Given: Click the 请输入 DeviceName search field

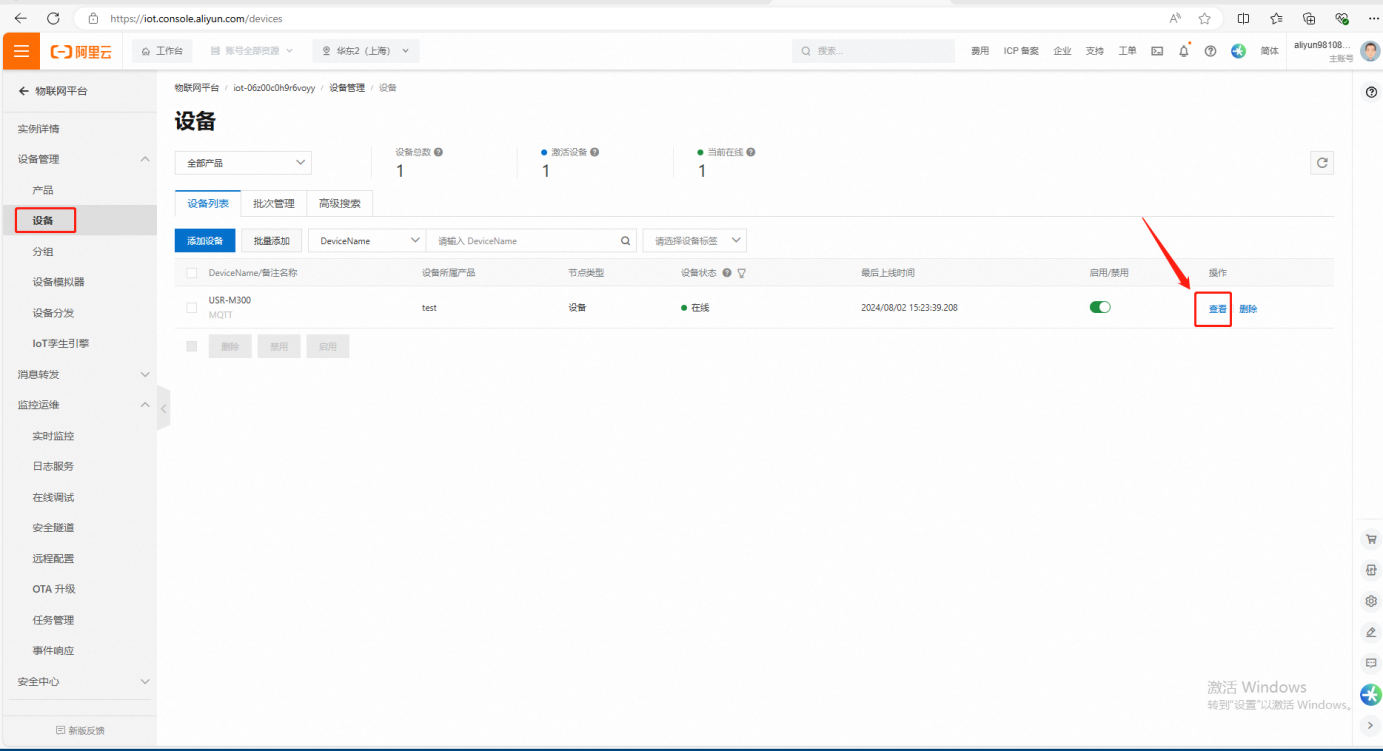Looking at the screenshot, I should (525, 241).
